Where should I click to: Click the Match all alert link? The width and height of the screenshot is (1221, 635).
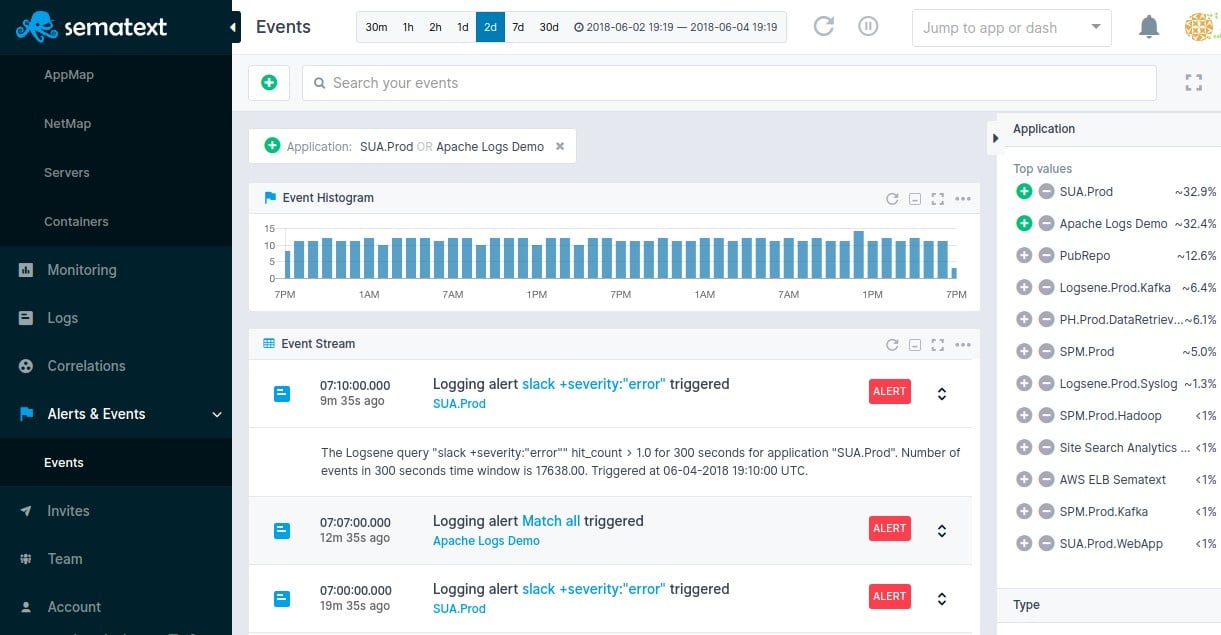click(551, 521)
